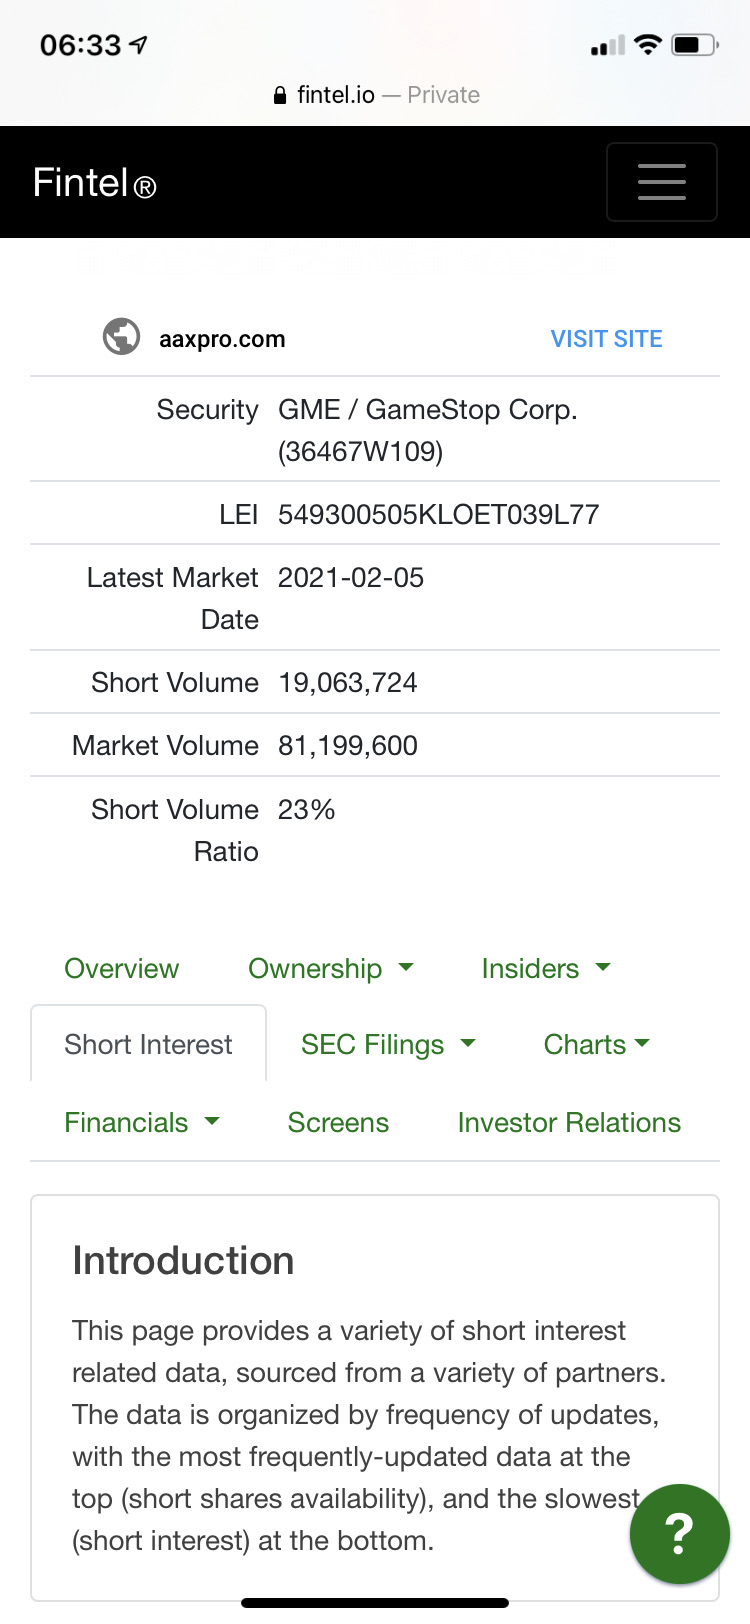The height and width of the screenshot is (1624, 750).
Task: Open the hamburger navigation menu
Action: tap(661, 182)
